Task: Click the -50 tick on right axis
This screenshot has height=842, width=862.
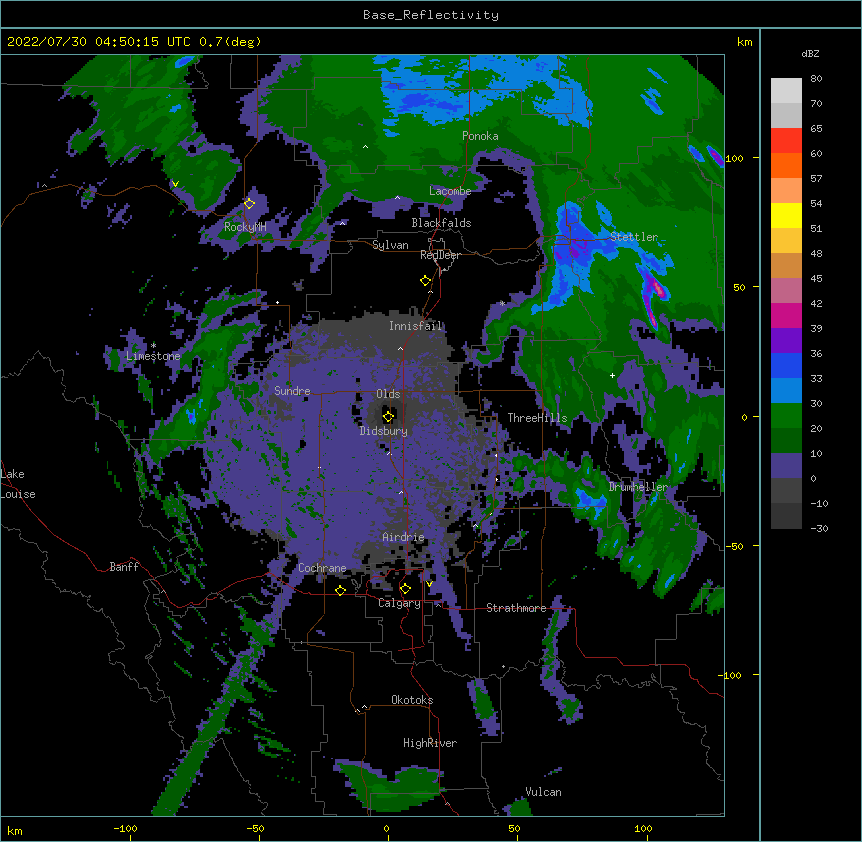Action: [x=734, y=546]
